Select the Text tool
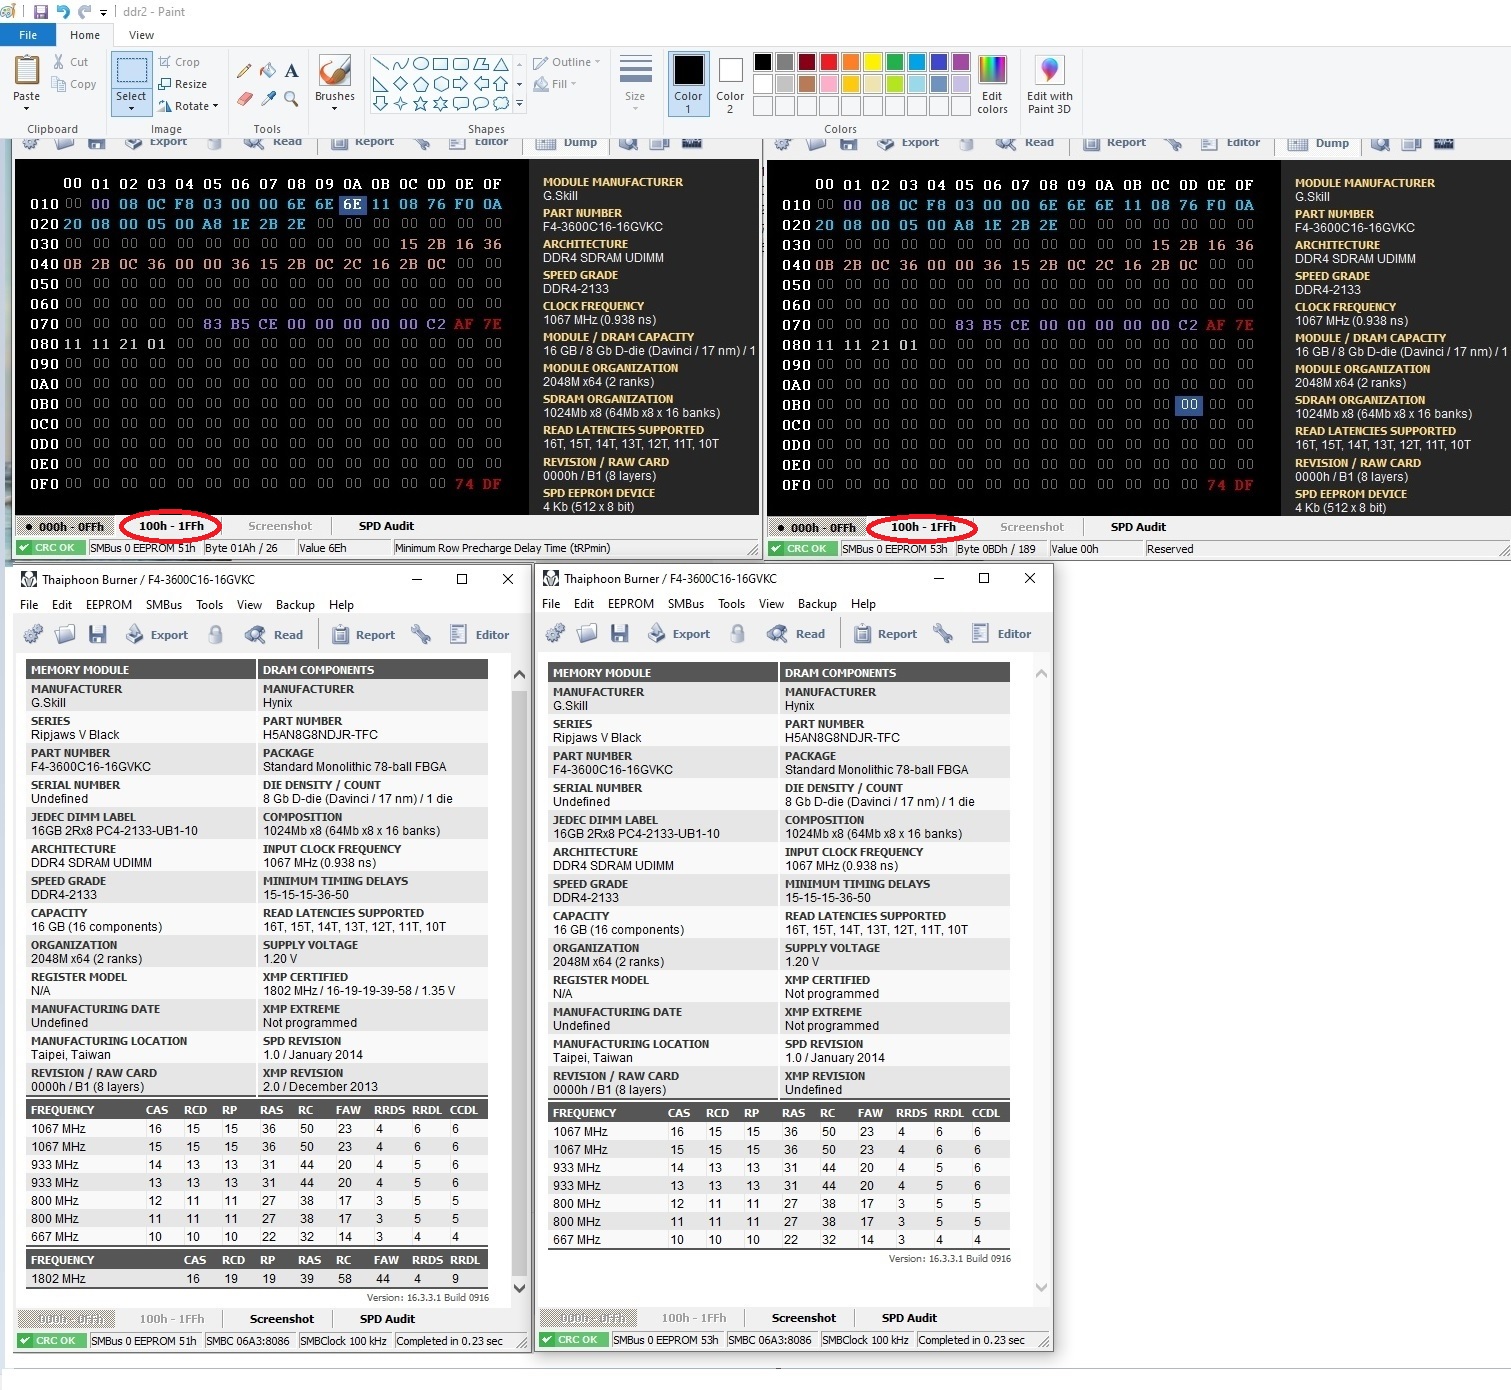This screenshot has width=1511, height=1390. coord(291,70)
